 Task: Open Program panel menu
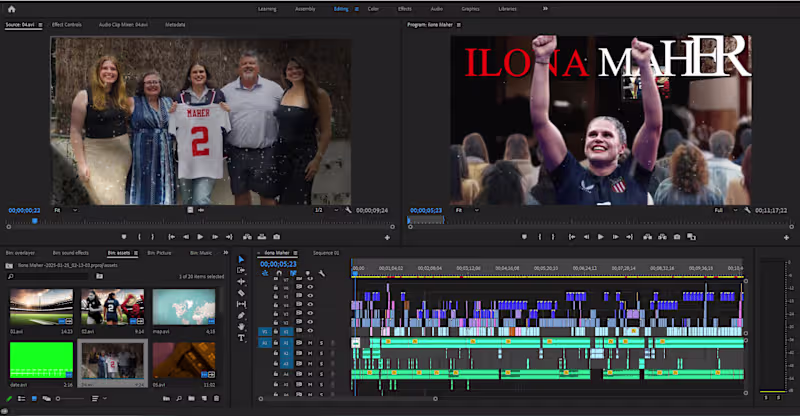click(459, 25)
